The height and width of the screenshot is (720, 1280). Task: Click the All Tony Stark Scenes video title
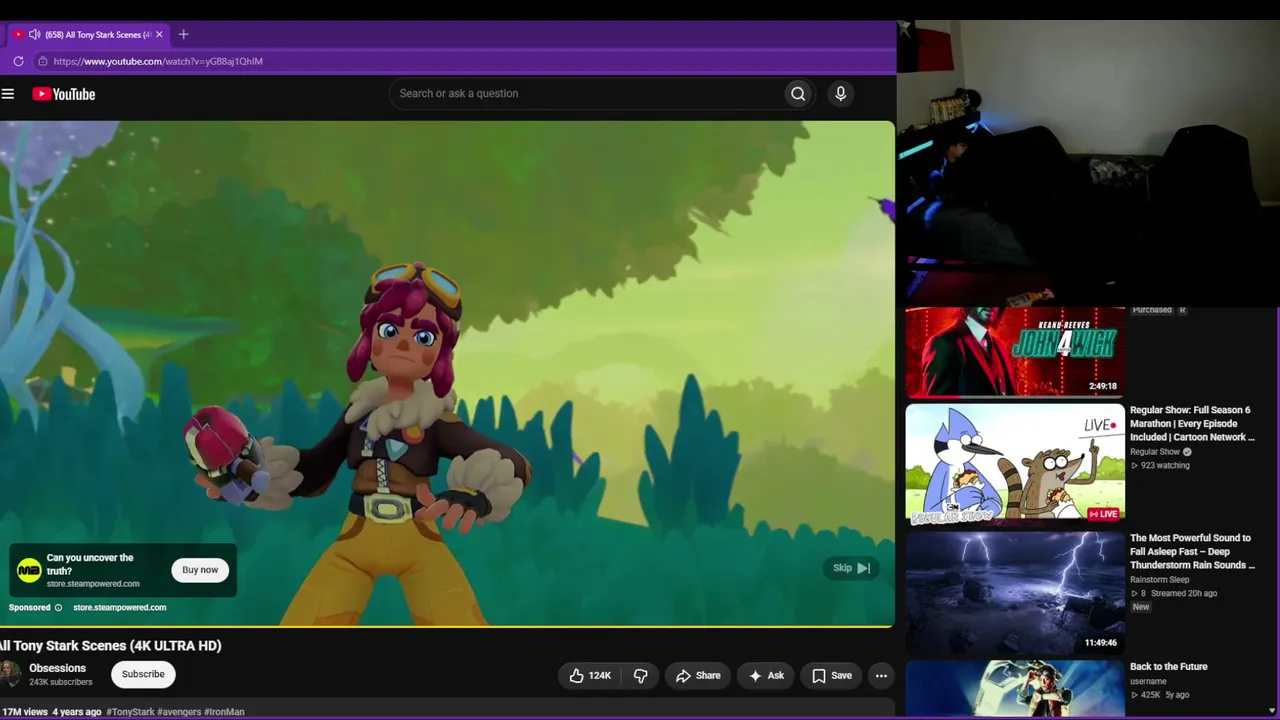tap(110, 646)
